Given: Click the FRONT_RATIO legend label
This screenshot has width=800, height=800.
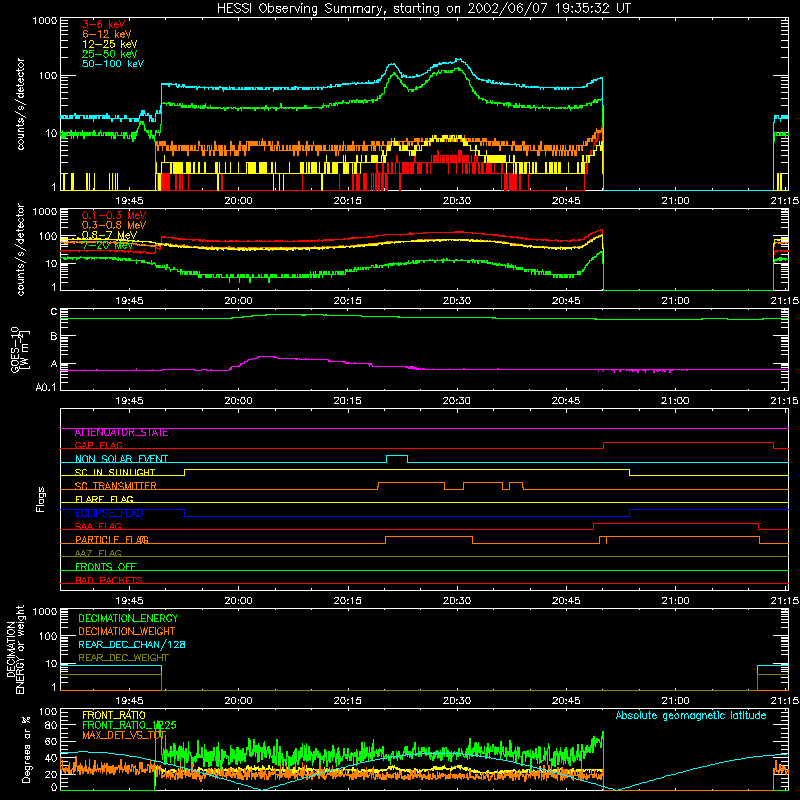Looking at the screenshot, I should pyautogui.click(x=114, y=715).
